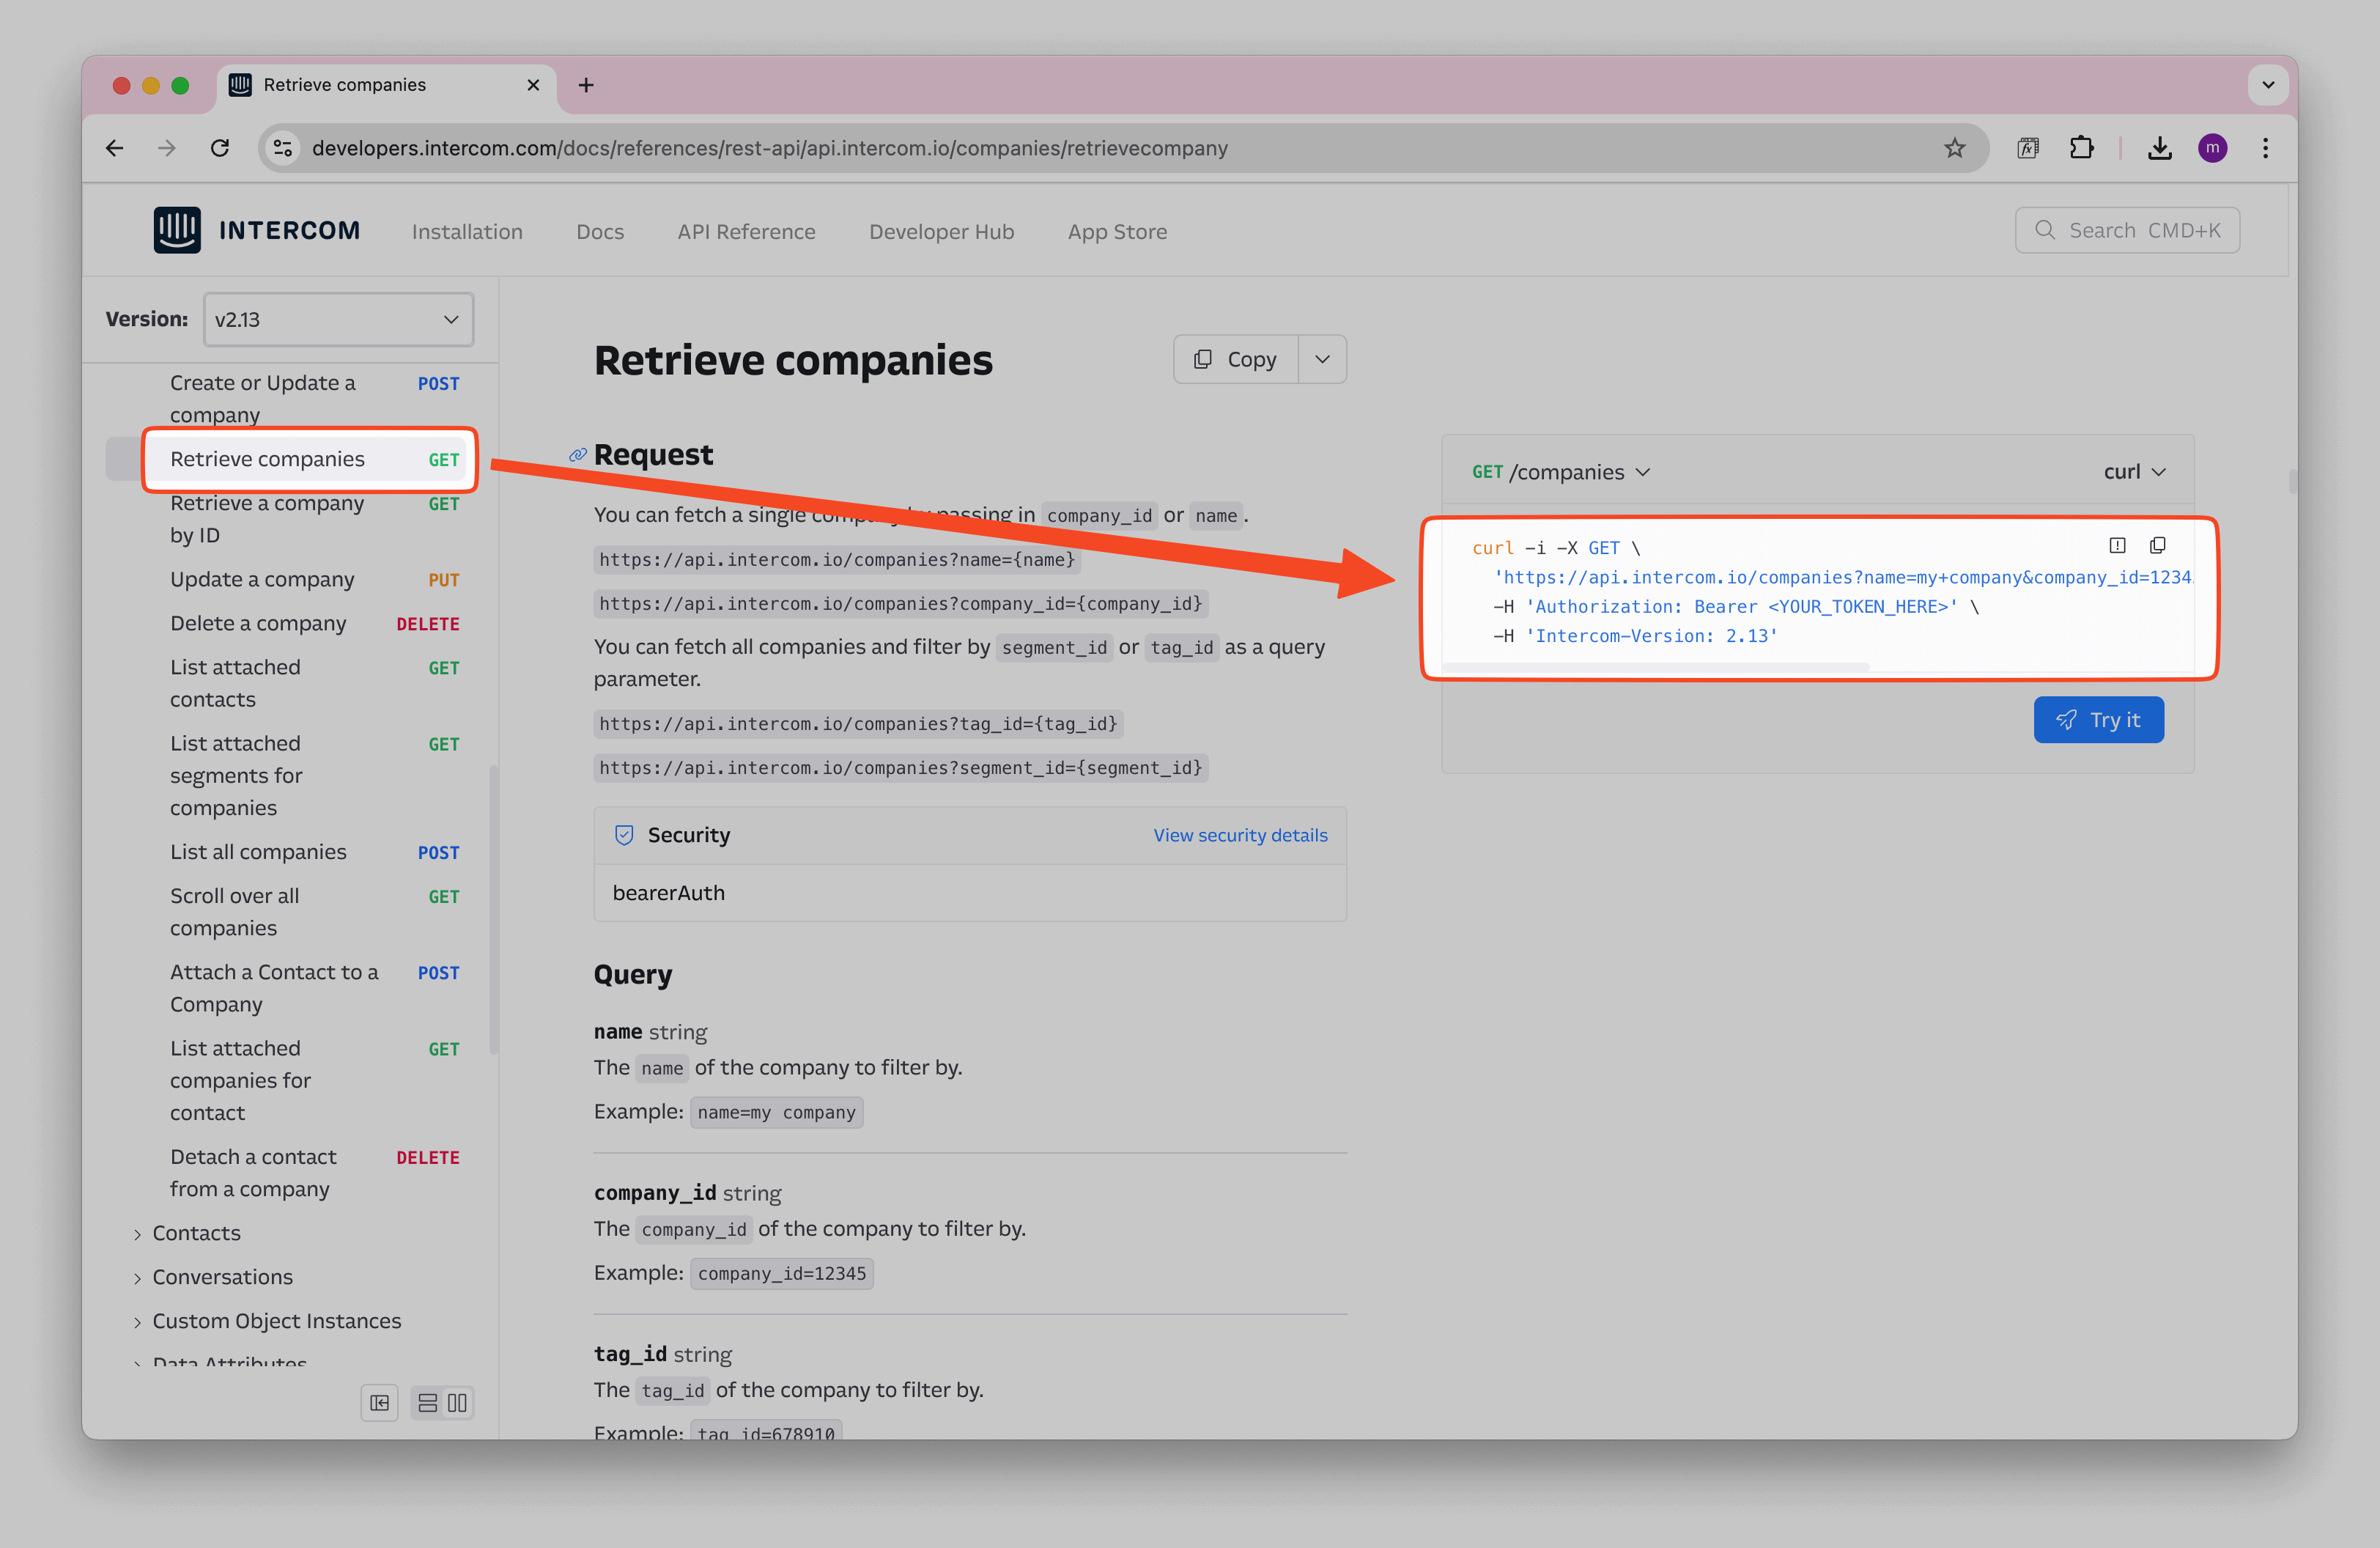Click the shield icon next to Security
This screenshot has height=1548, width=2380.
(624, 835)
